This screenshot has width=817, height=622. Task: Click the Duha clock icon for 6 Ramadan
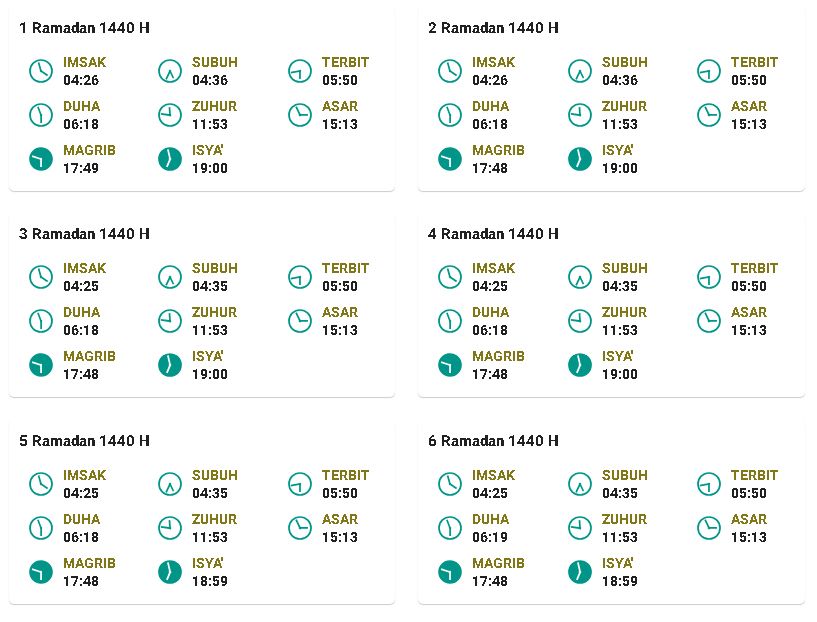click(450, 528)
